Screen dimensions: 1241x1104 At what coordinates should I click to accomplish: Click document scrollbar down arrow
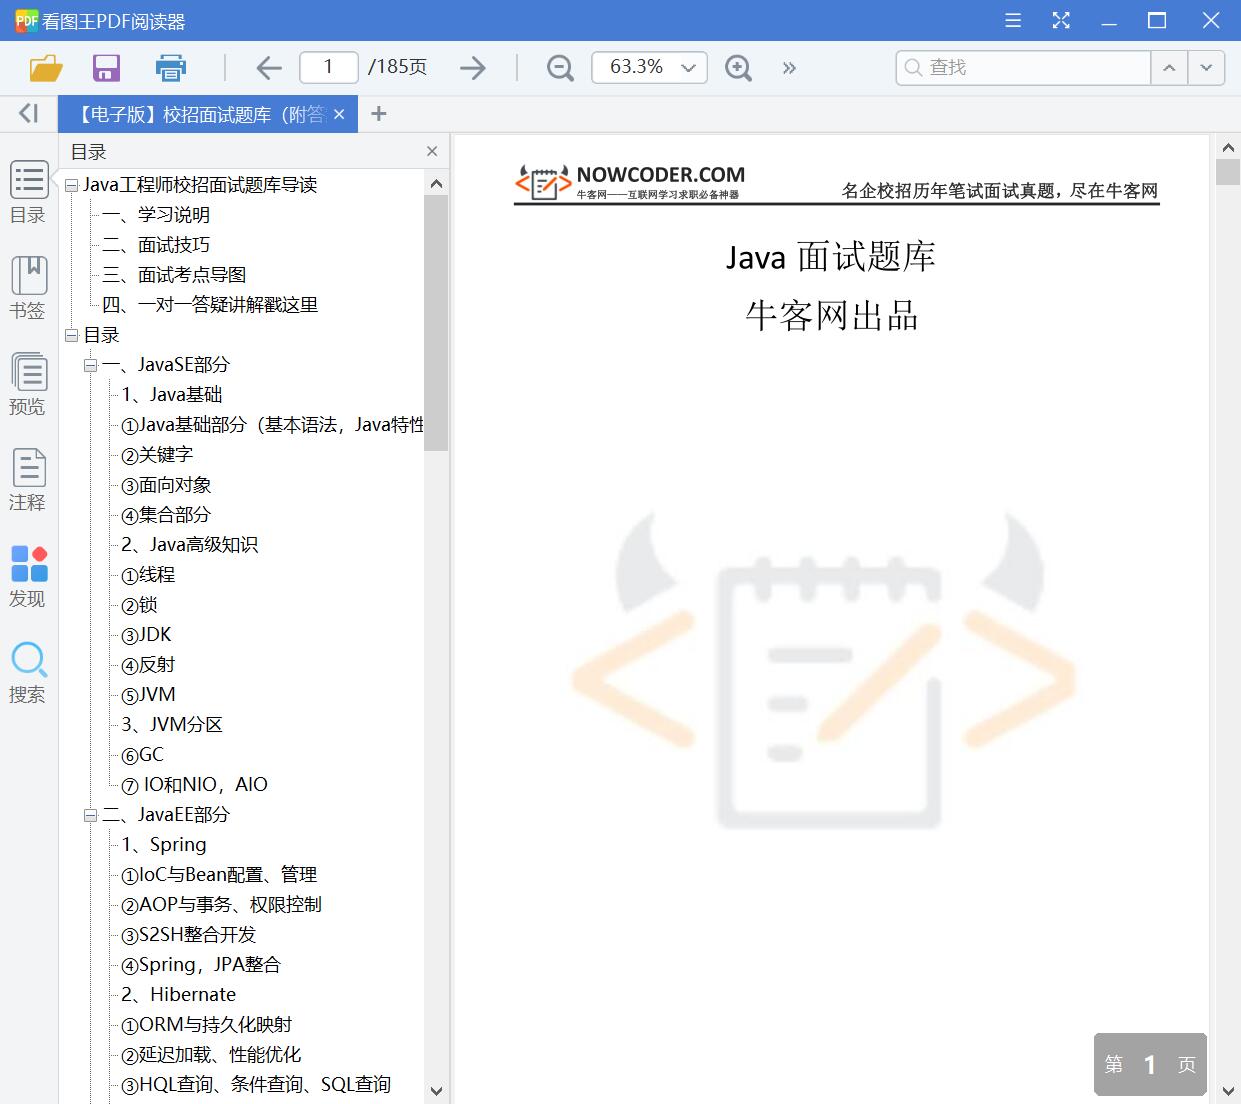tap(1228, 1091)
